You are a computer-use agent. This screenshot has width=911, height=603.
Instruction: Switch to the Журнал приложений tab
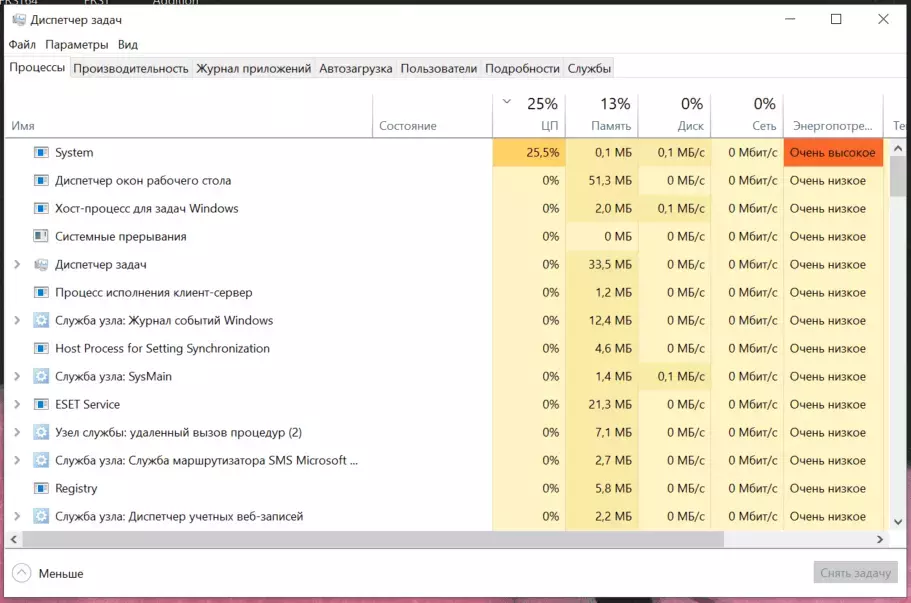(253, 69)
